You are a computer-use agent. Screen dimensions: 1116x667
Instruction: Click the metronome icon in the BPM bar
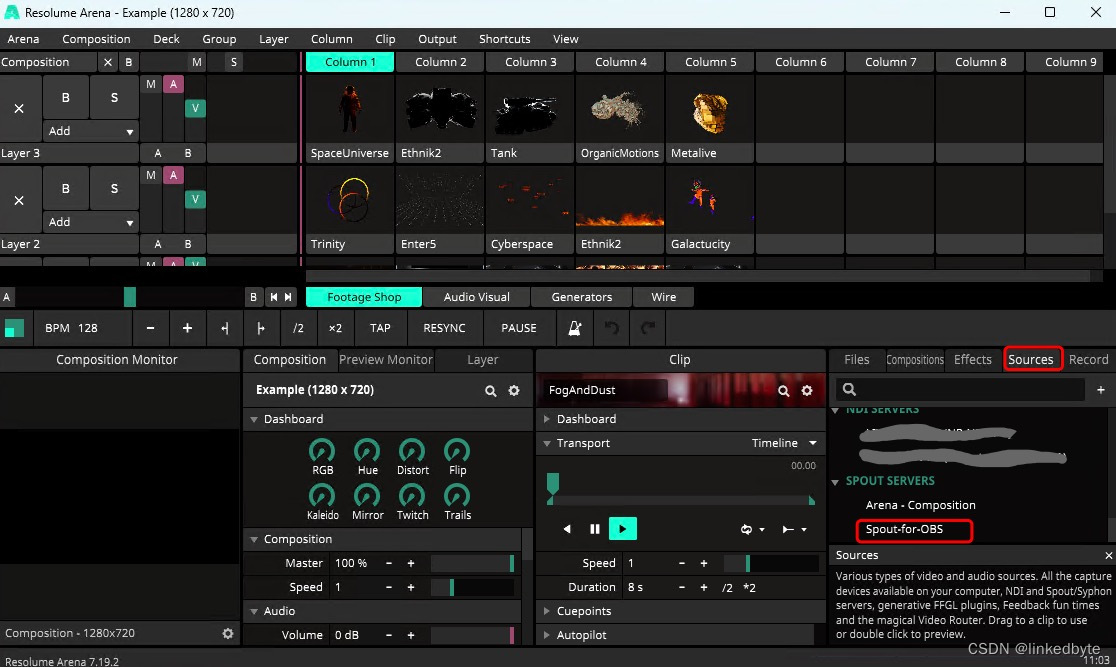[x=574, y=328]
